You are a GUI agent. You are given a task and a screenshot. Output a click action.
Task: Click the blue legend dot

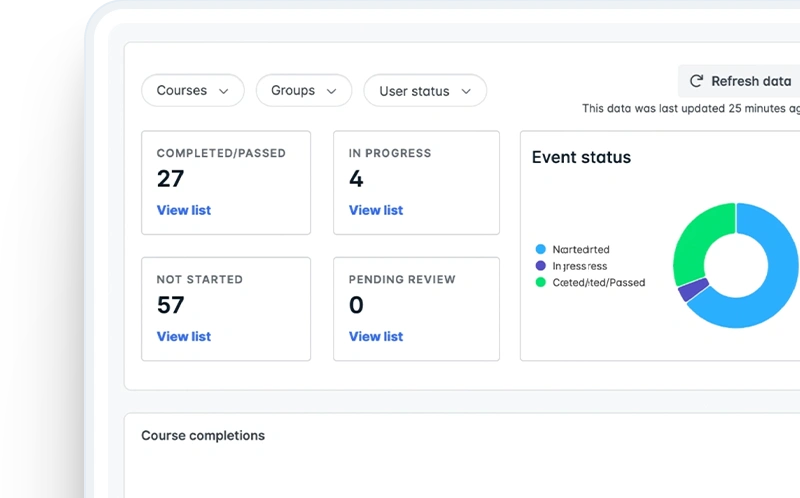point(541,249)
